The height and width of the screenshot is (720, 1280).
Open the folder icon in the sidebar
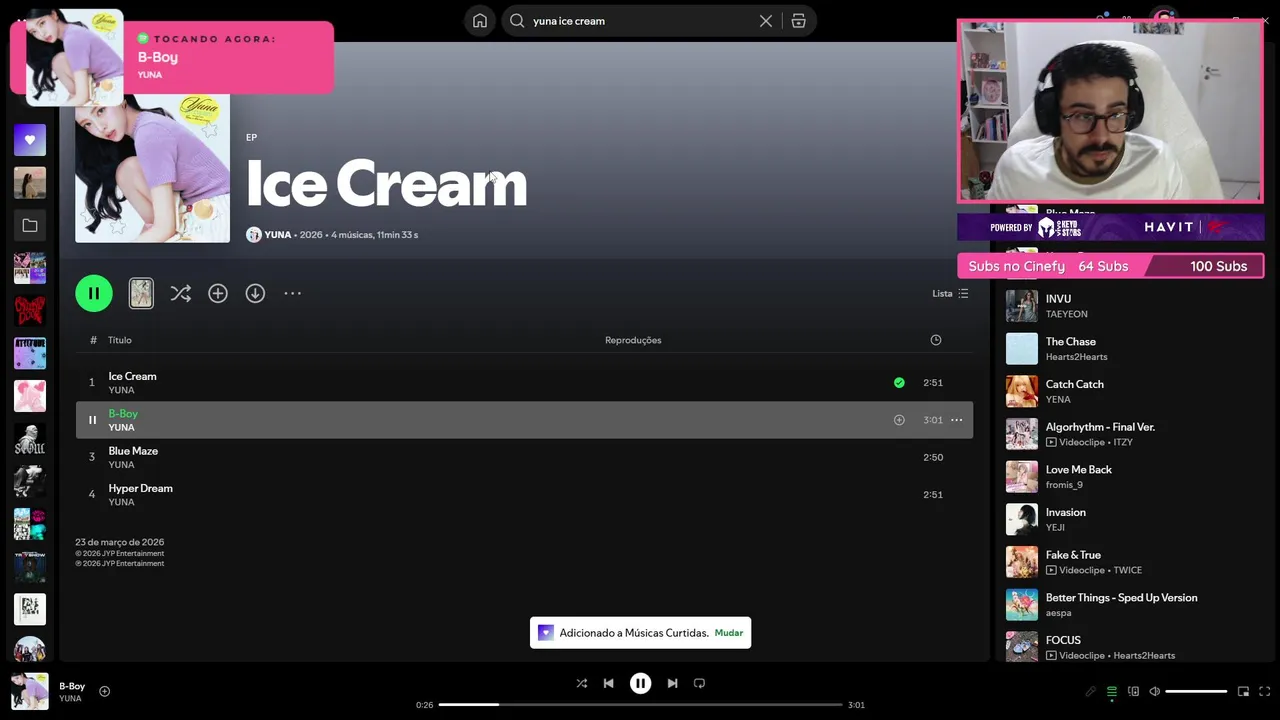(x=30, y=226)
